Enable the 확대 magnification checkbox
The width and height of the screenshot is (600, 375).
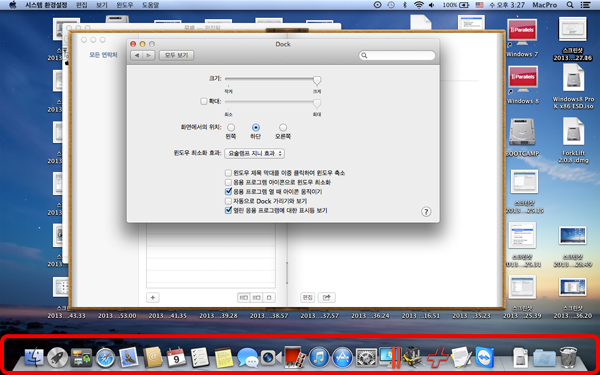pyautogui.click(x=204, y=101)
